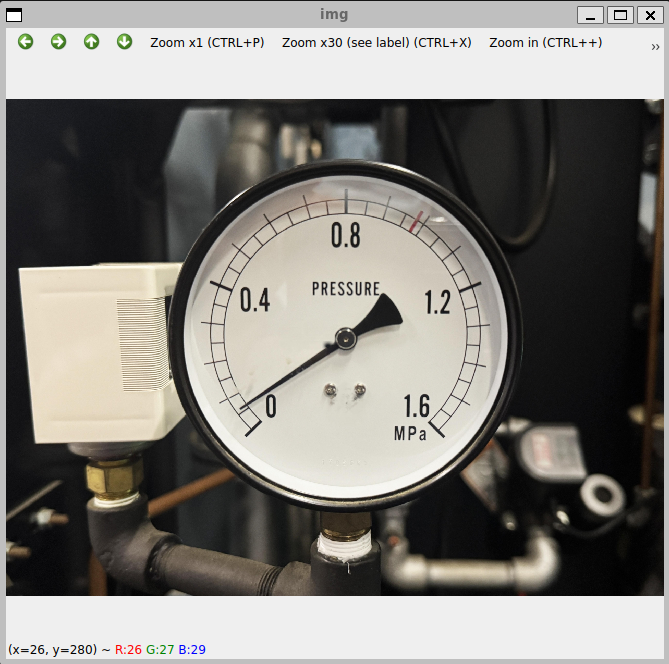
Task: Click the pan right arrow icon
Action: (x=59, y=42)
